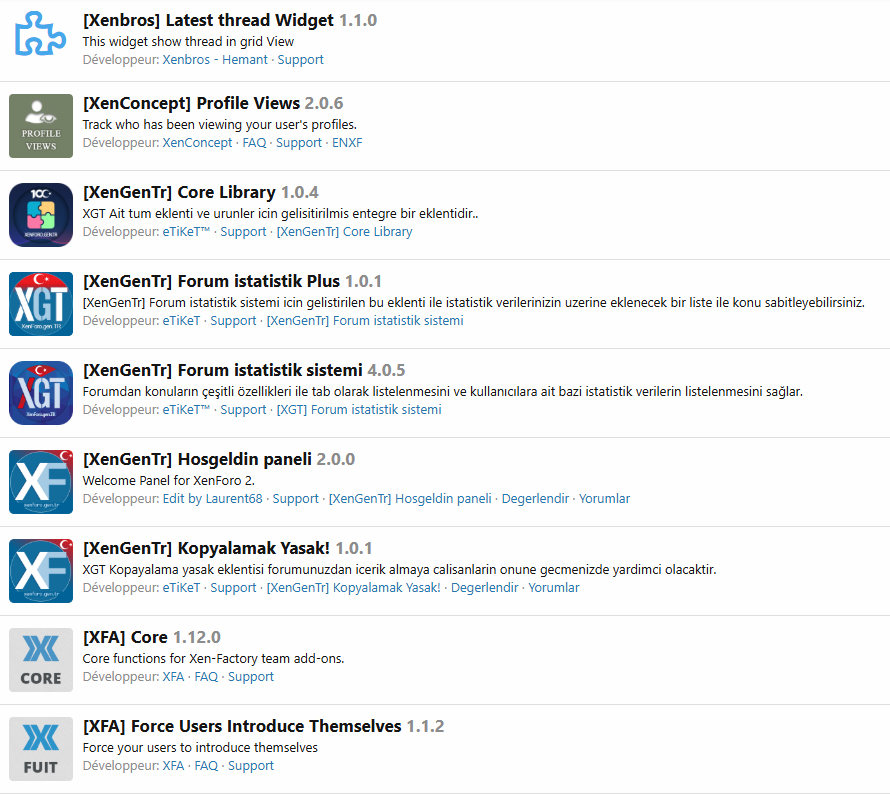The width and height of the screenshot is (890, 794).
Task: Open FAQ link for Force Users Introduce Themselves
Action: click(206, 766)
